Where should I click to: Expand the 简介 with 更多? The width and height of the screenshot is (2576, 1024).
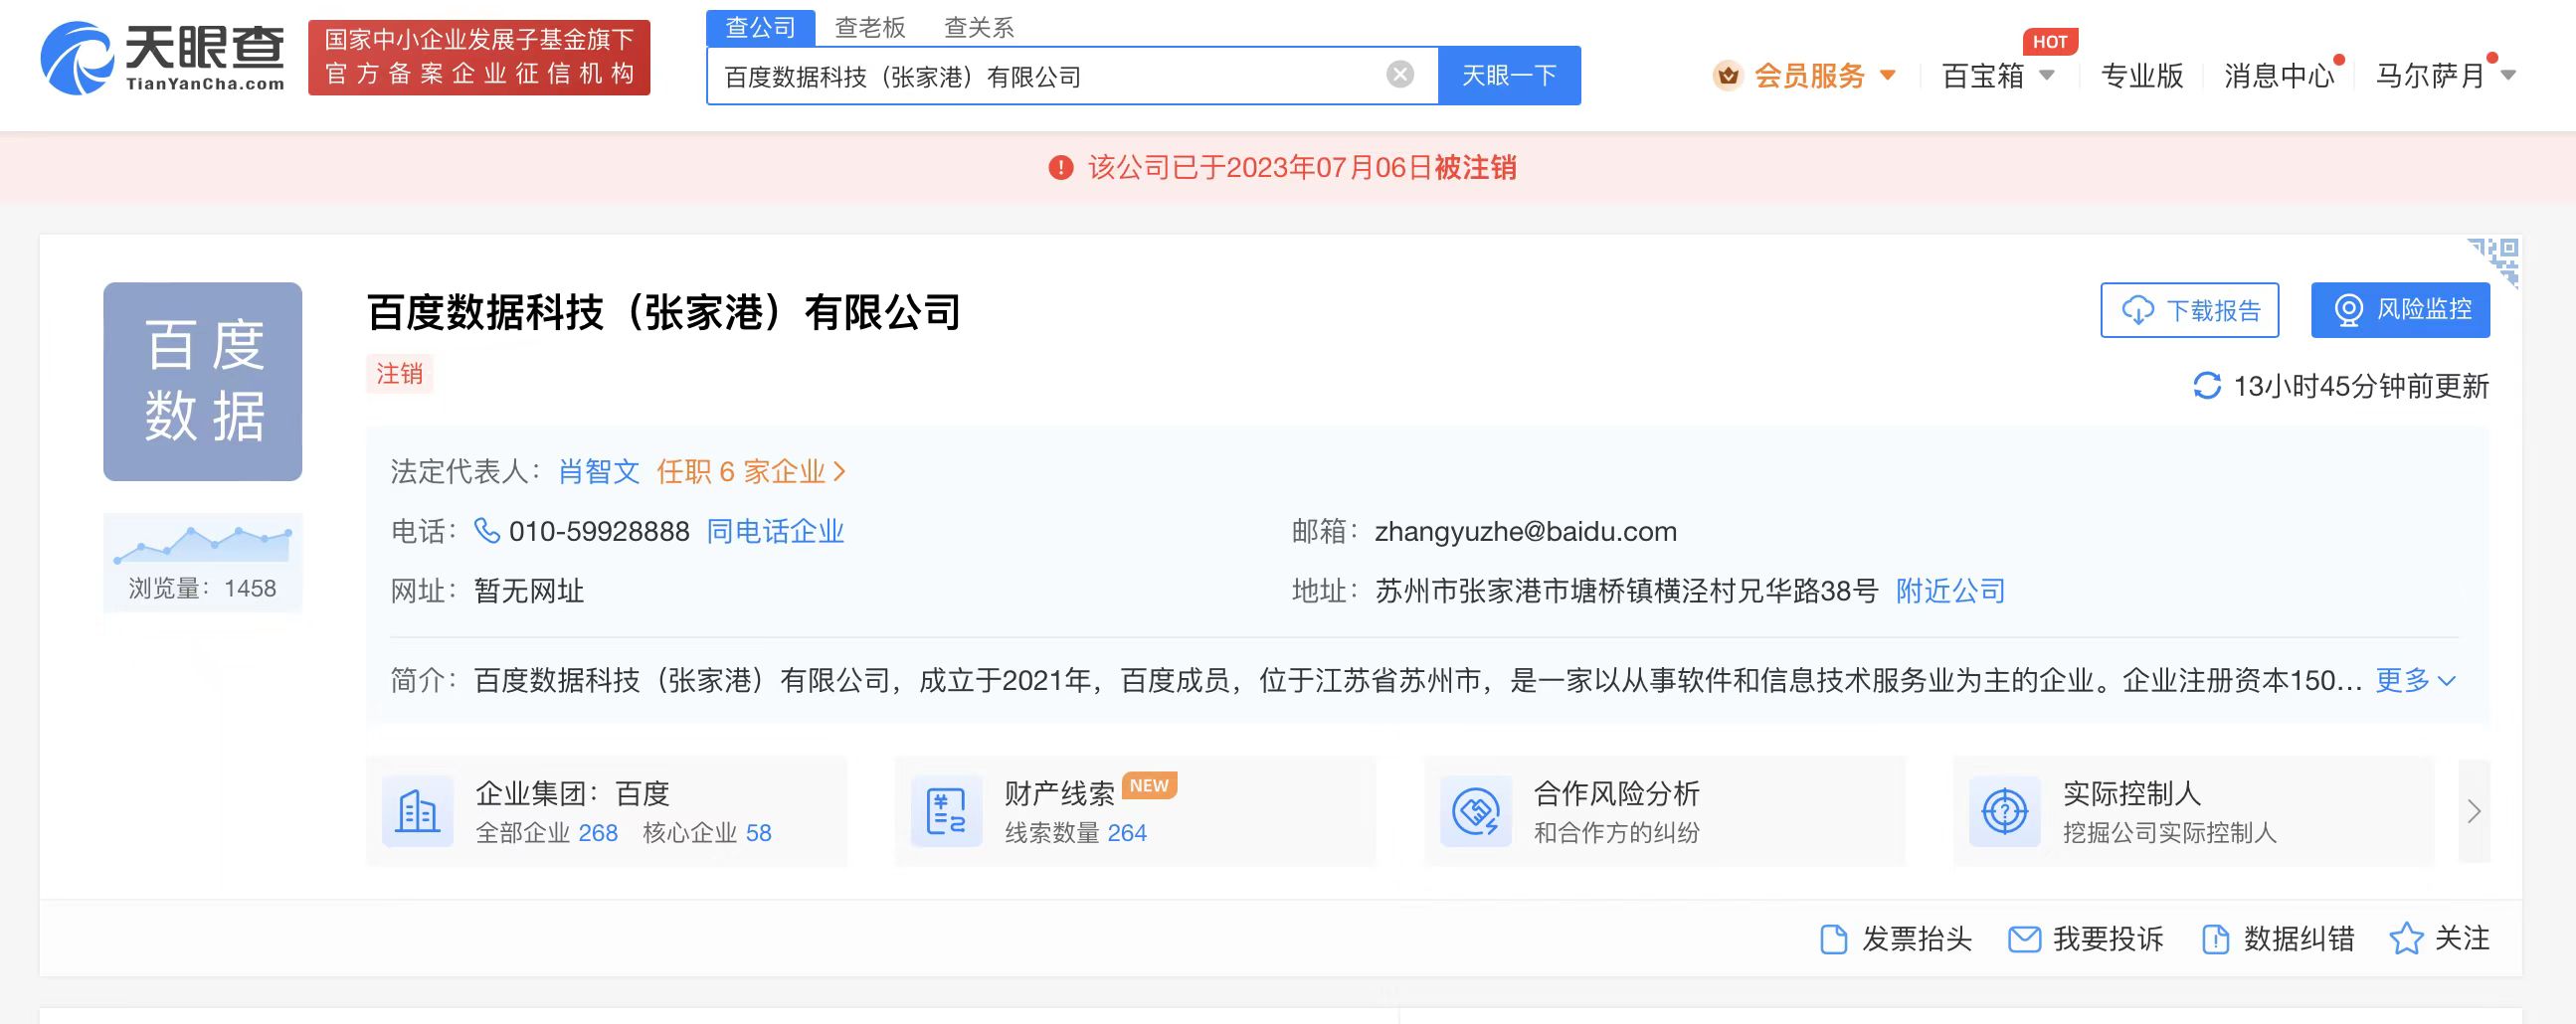pyautogui.click(x=2413, y=680)
